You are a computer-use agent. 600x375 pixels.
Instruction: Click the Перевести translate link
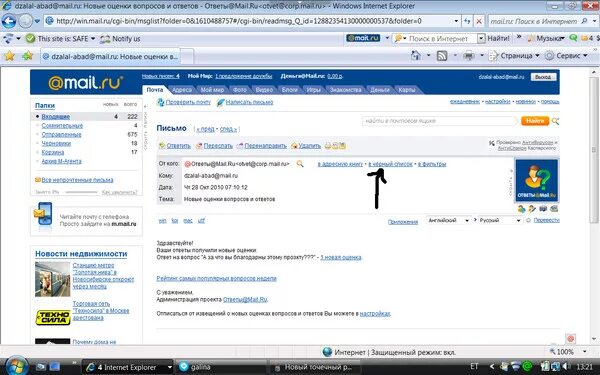[x=546, y=220]
